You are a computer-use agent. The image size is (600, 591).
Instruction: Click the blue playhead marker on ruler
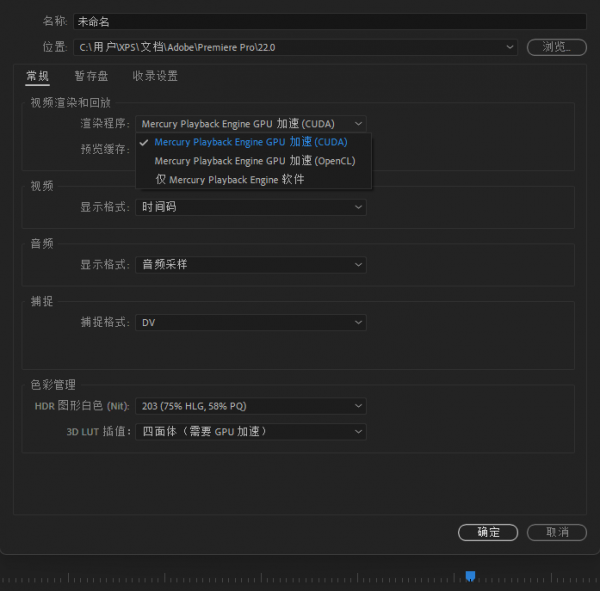click(470, 575)
